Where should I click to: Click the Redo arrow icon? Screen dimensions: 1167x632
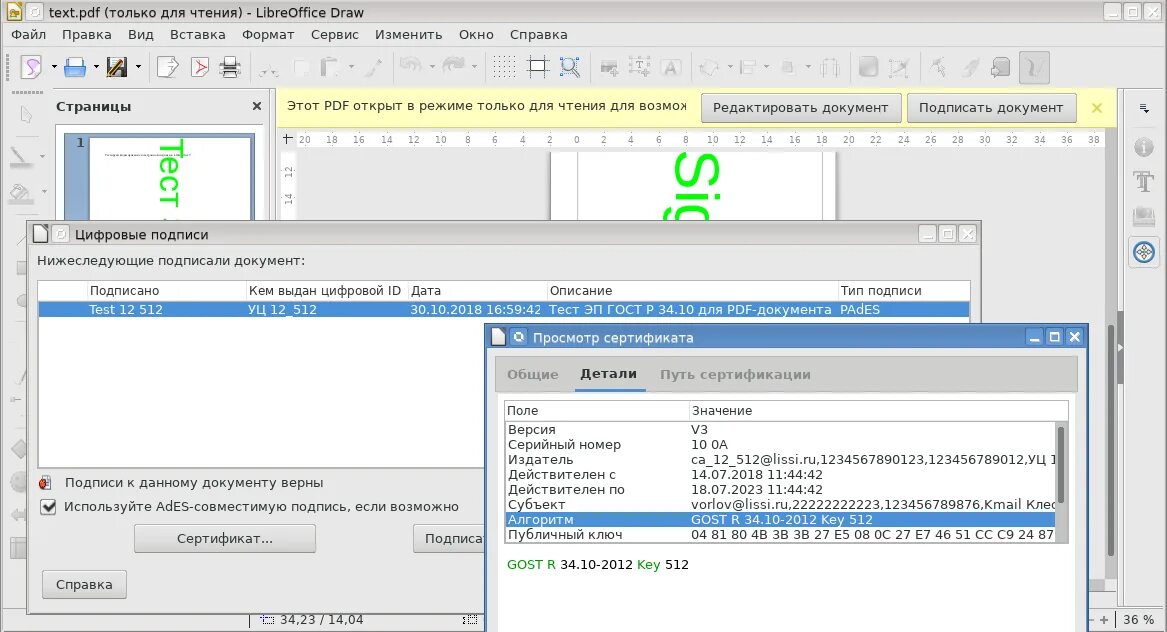(453, 67)
